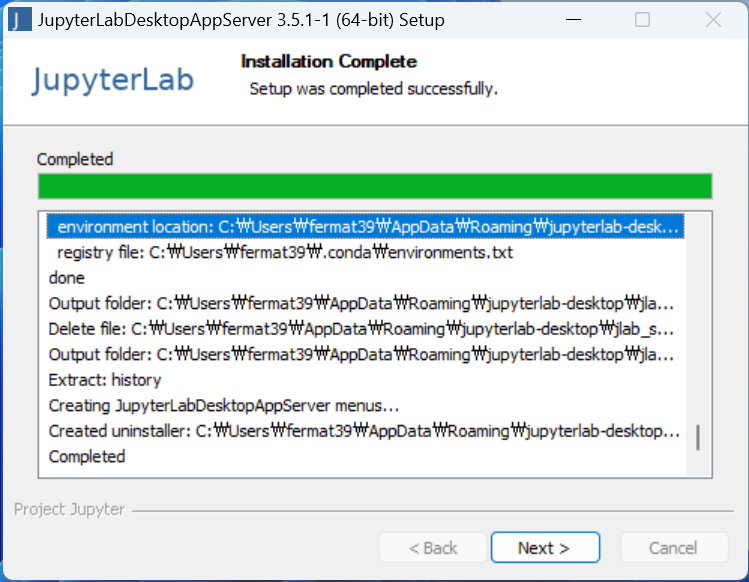Click the 'Project Jupyter' branding text

click(x=69, y=509)
